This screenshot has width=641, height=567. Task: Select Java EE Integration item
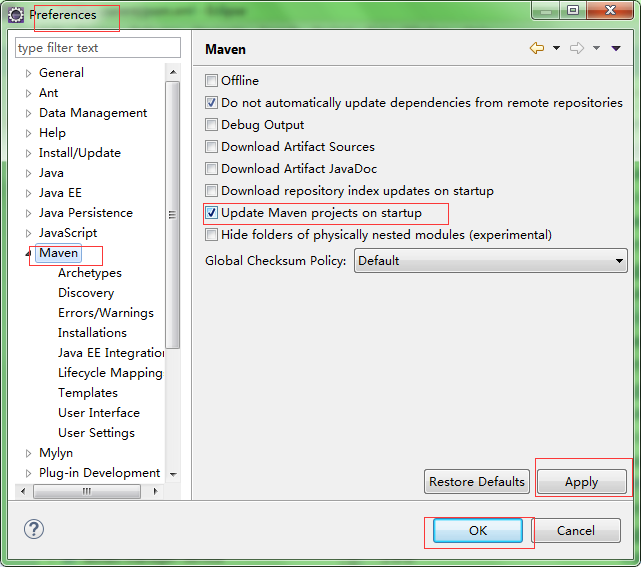pos(111,353)
